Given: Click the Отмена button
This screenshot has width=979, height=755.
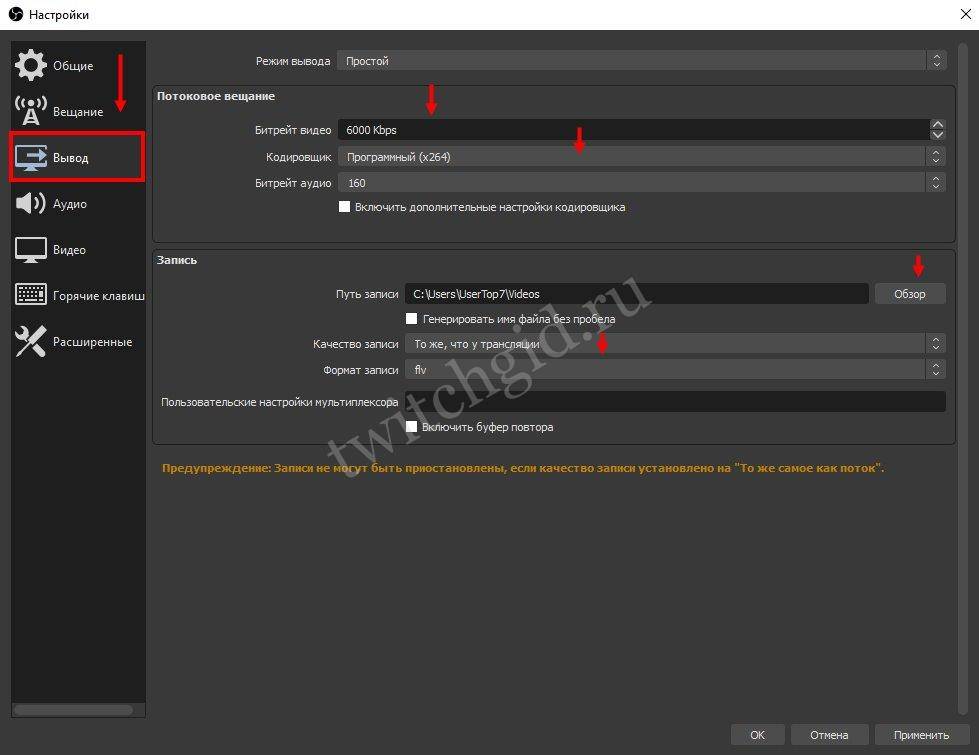Looking at the screenshot, I should pyautogui.click(x=829, y=735).
